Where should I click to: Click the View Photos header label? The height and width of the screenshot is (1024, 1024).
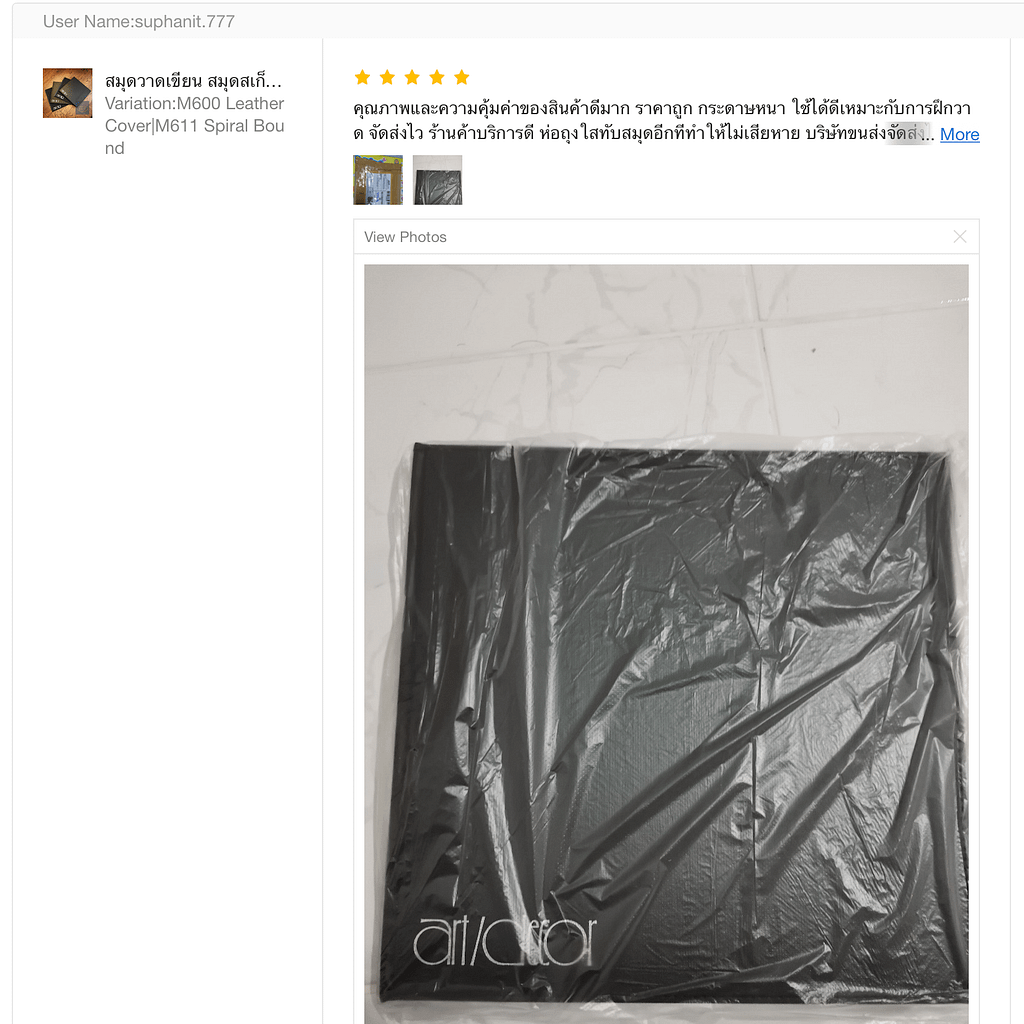[x=406, y=237]
